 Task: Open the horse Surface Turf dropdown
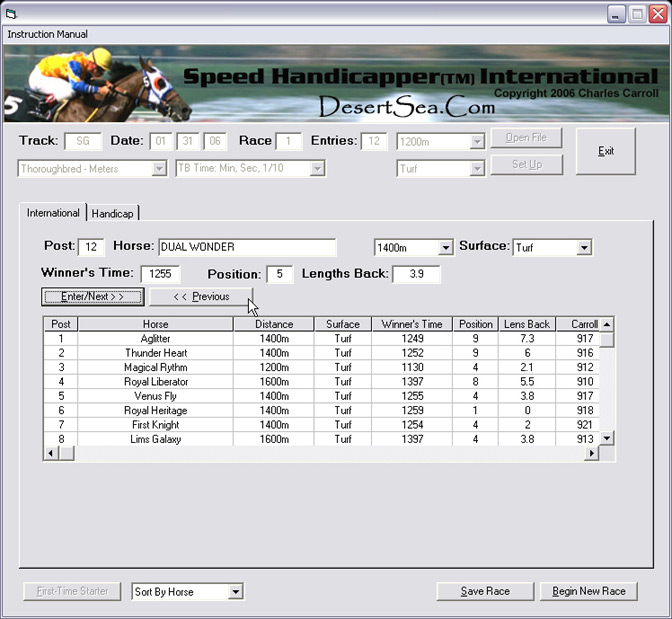pyautogui.click(x=584, y=247)
